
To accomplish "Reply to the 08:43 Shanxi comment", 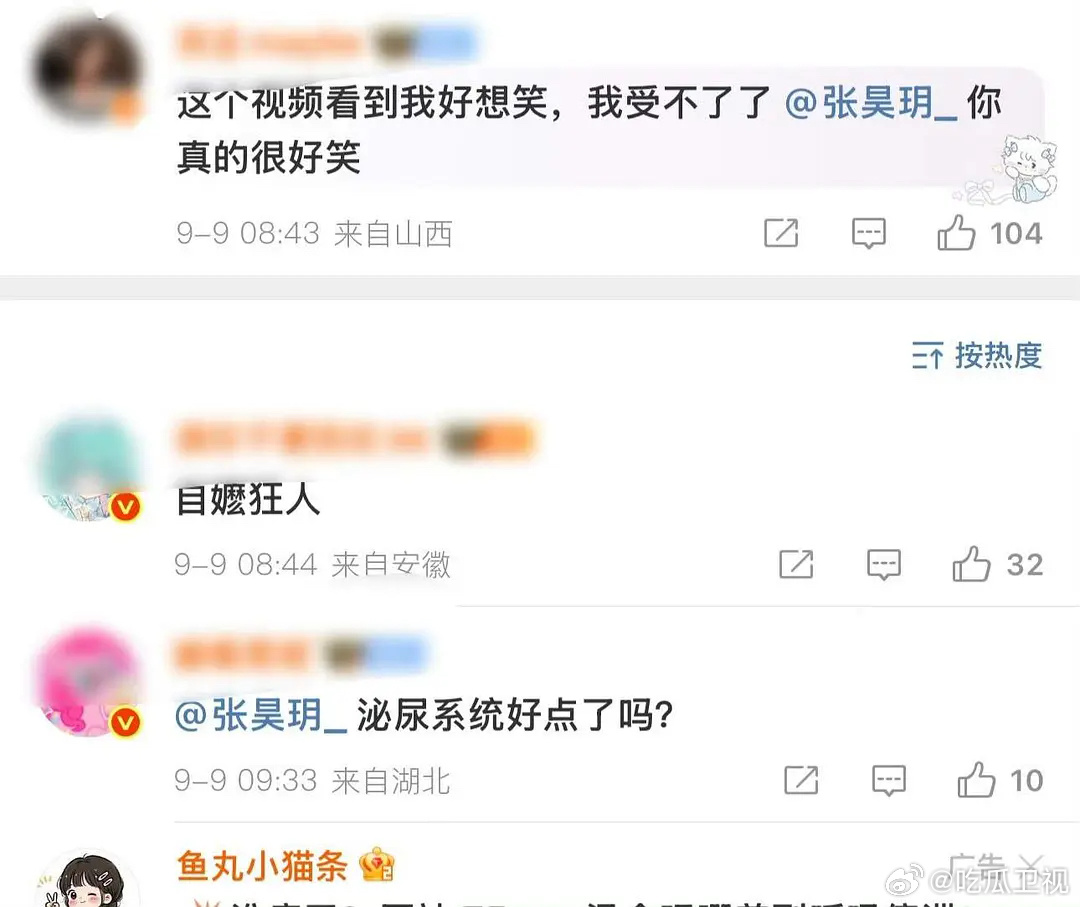I will click(x=869, y=233).
